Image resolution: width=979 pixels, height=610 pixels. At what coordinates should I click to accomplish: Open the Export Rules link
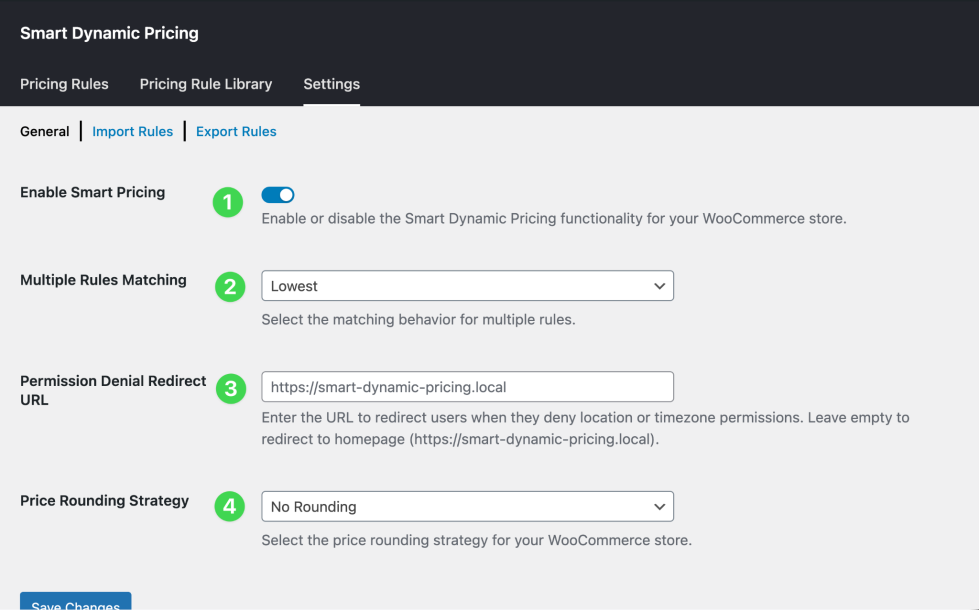[236, 131]
